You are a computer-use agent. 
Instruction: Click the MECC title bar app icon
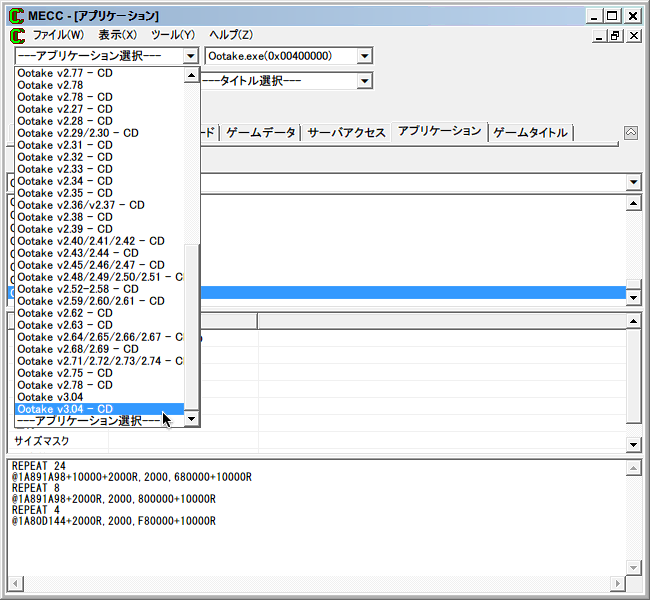tap(17, 16)
